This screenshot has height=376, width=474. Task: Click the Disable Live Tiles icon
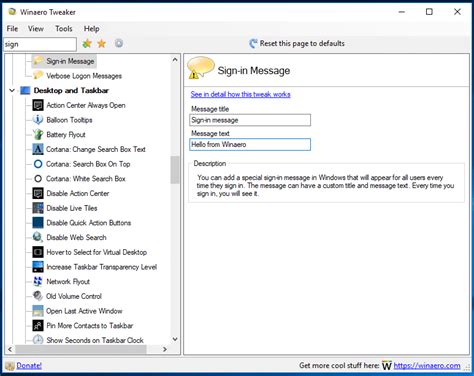pos(38,208)
